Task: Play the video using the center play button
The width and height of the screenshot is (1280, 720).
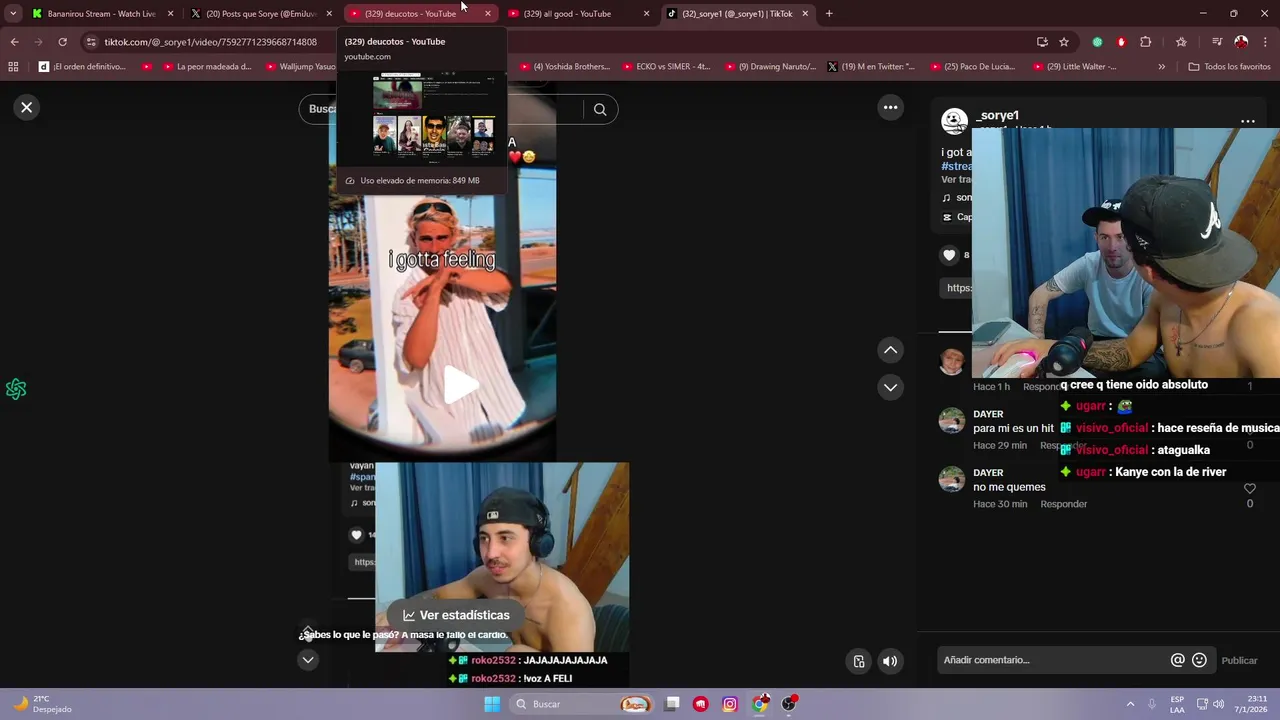Action: pyautogui.click(x=461, y=385)
